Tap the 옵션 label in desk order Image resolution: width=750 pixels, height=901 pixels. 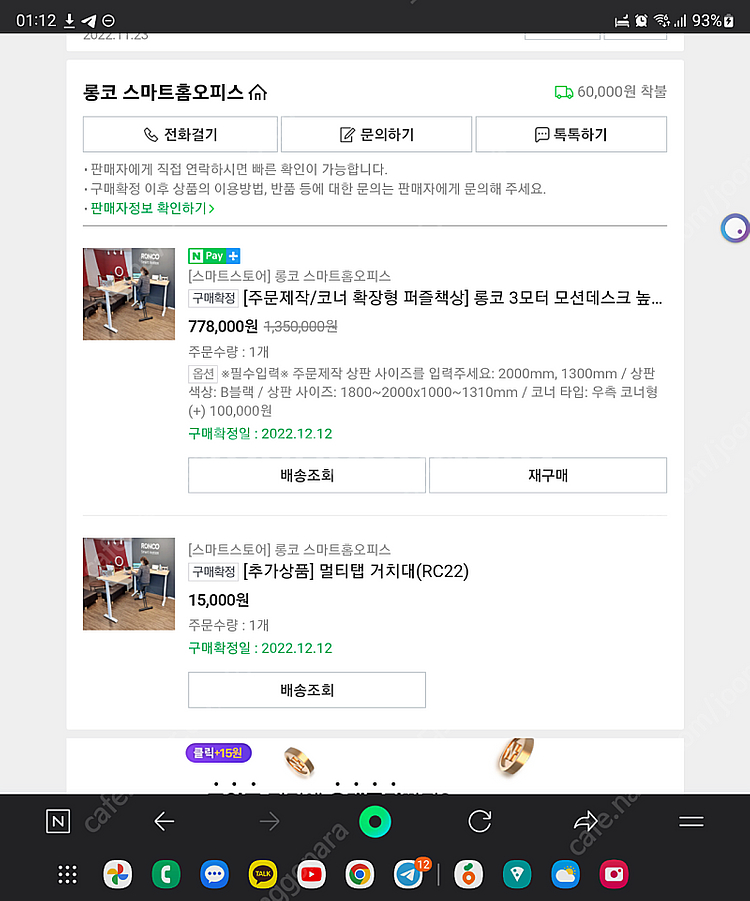tap(203, 374)
